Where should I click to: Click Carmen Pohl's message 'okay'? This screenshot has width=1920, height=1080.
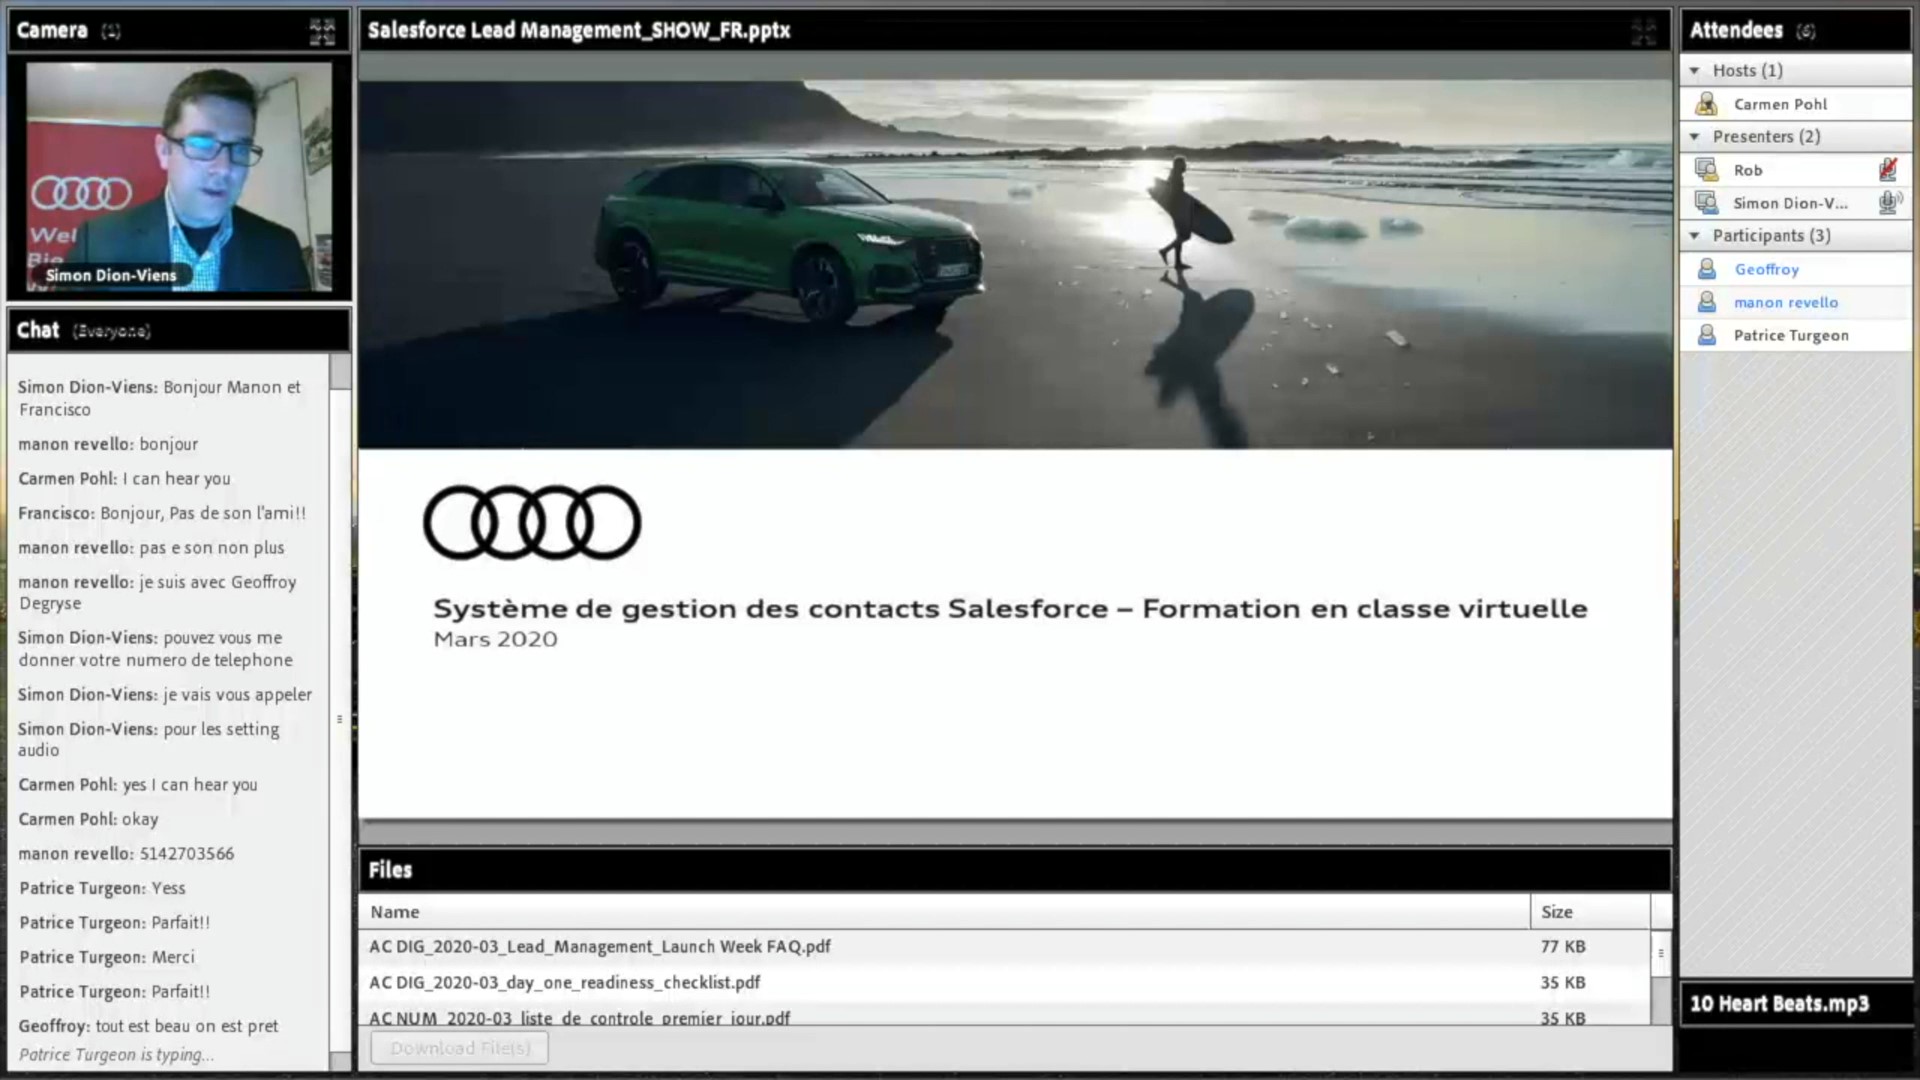[88, 819]
